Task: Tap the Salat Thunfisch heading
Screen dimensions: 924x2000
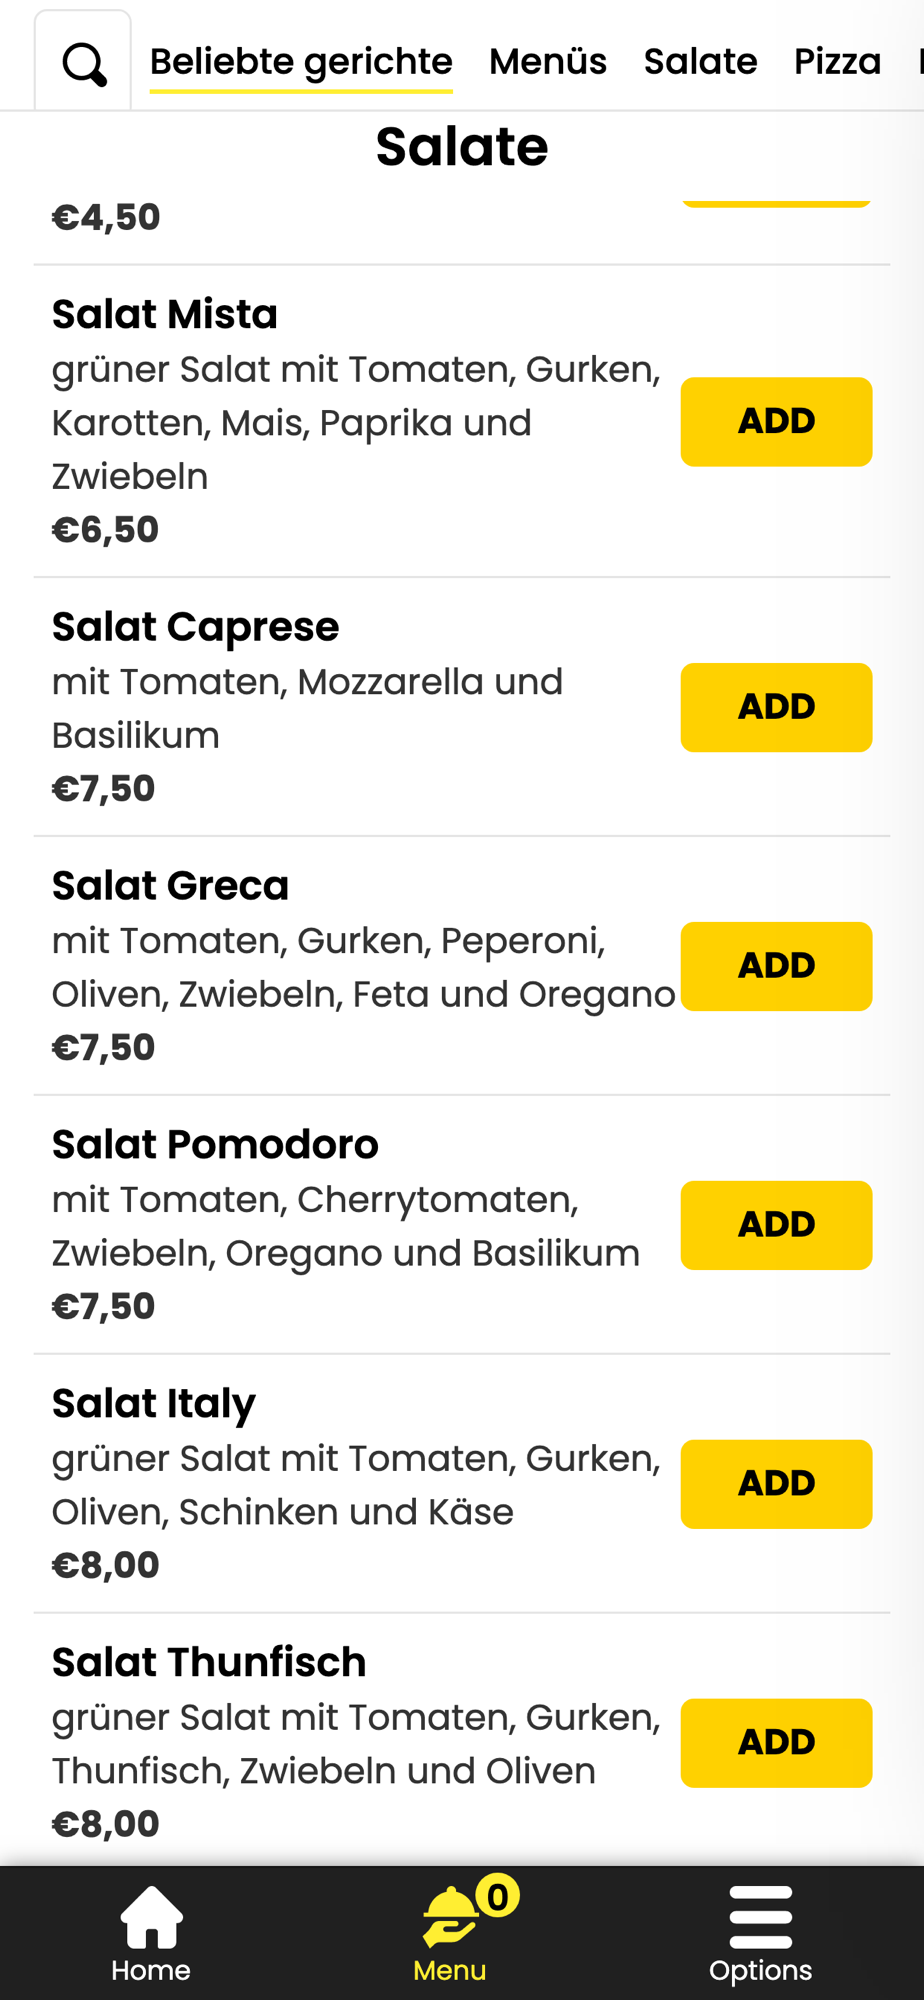Action: pos(209,1663)
